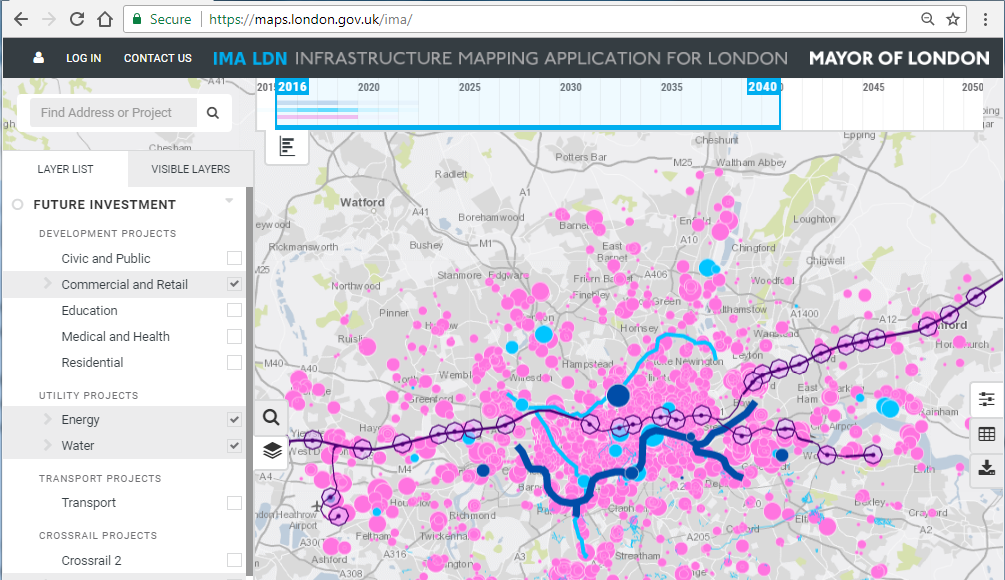
Task: Expand the Water layer chevron
Action: click(47, 445)
